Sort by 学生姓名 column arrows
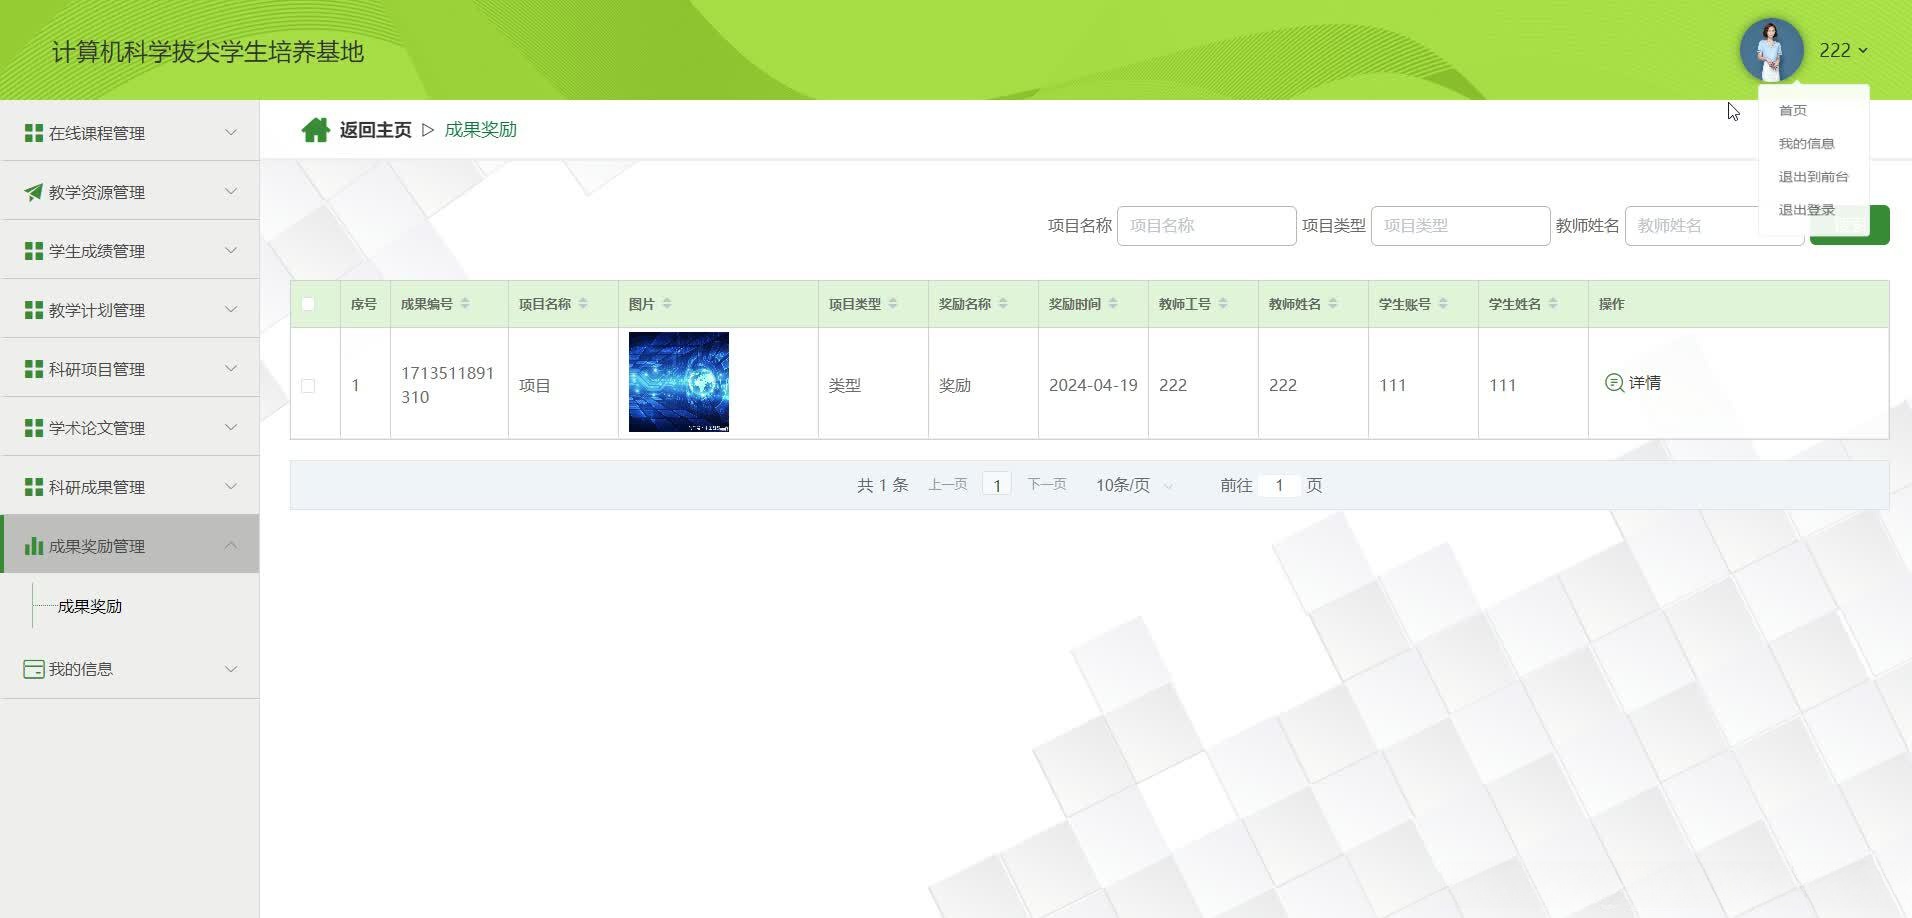The image size is (1912, 918). [1553, 304]
